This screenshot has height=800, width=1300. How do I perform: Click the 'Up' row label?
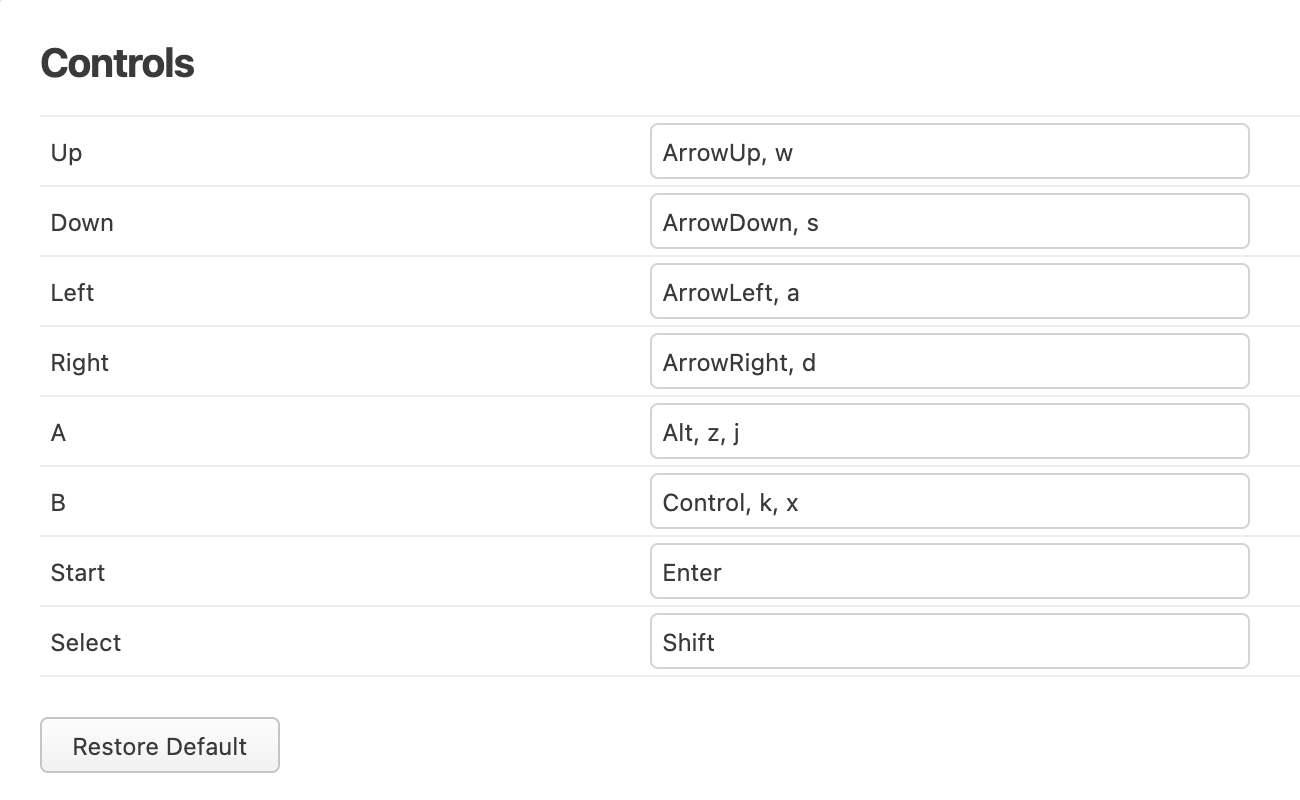[66, 153]
